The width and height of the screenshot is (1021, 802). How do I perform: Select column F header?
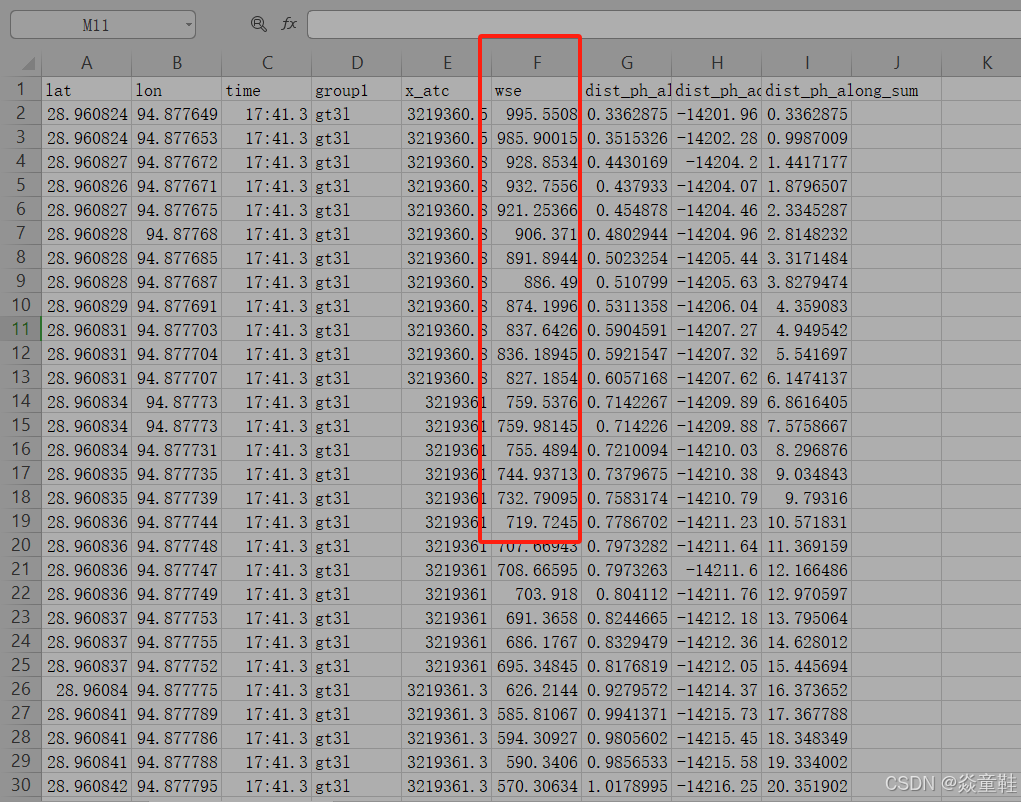coord(537,63)
